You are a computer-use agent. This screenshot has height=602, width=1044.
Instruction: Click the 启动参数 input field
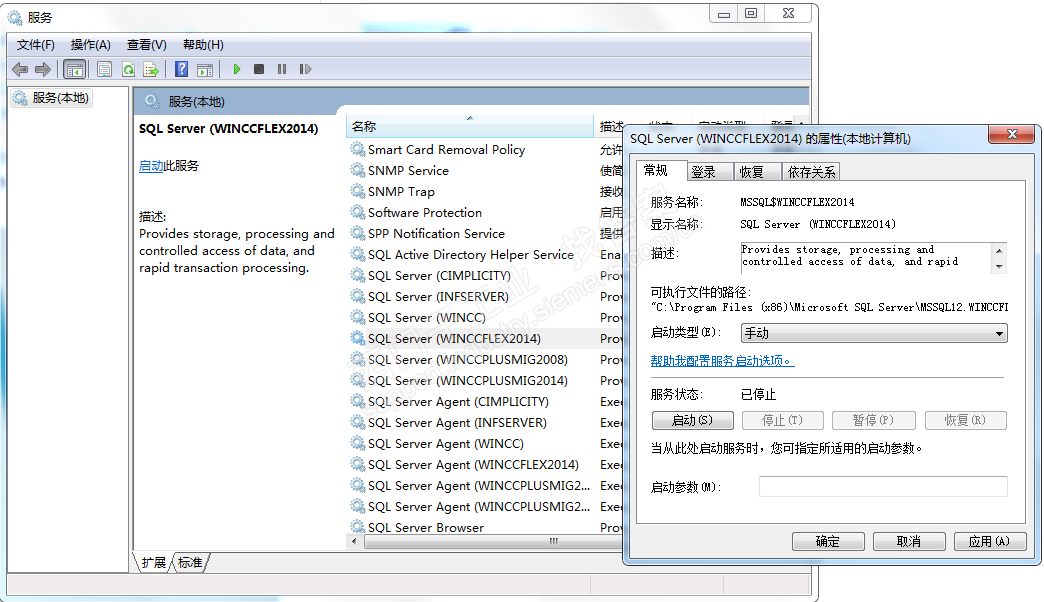[x=883, y=487]
